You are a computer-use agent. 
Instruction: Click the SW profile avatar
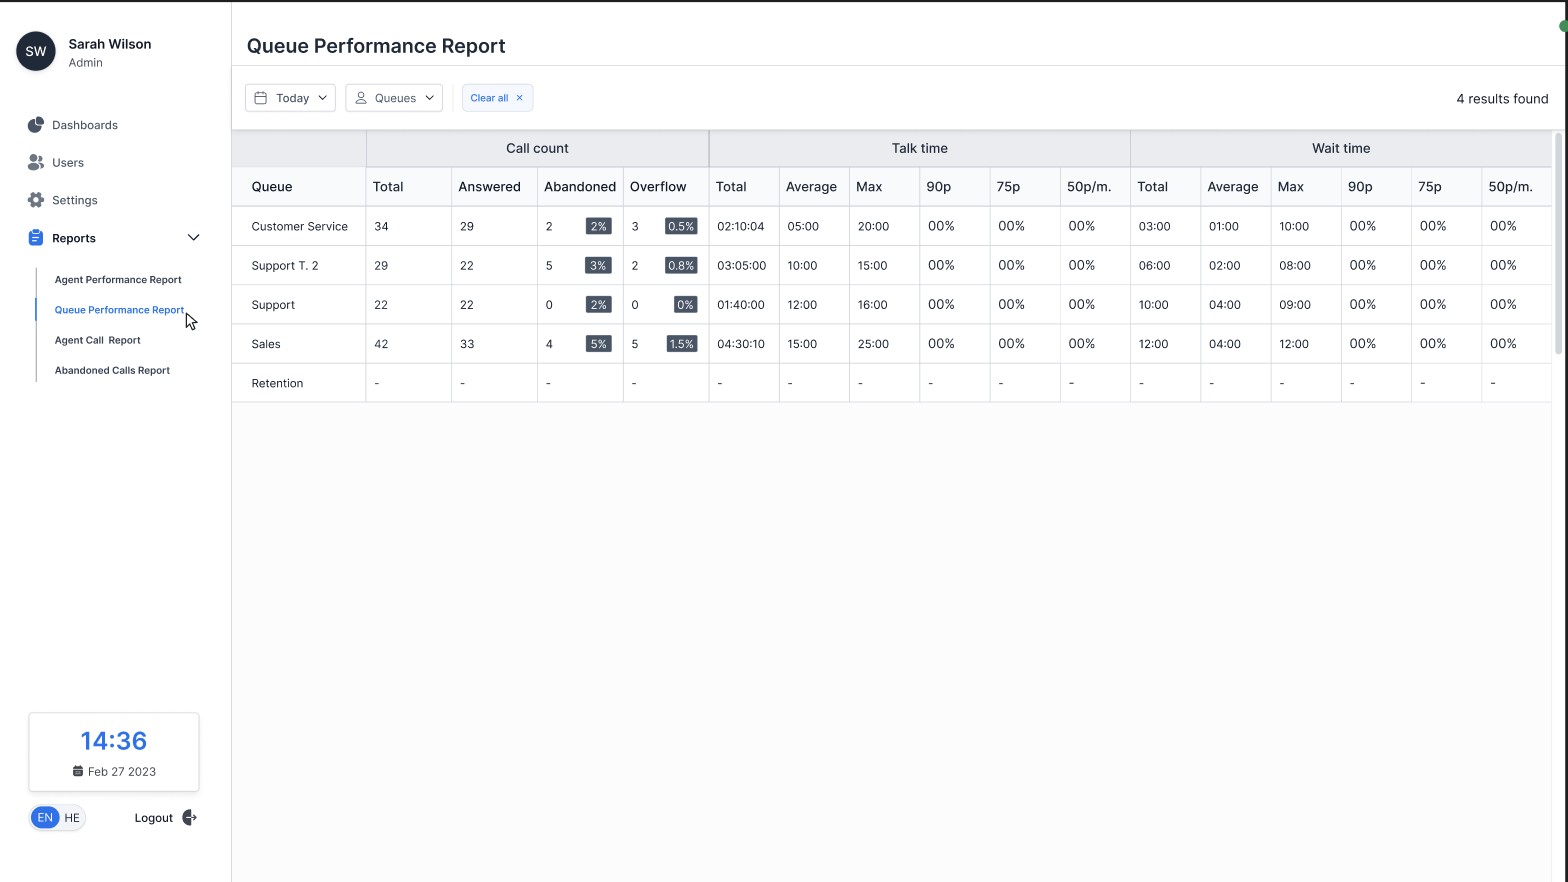tap(36, 51)
